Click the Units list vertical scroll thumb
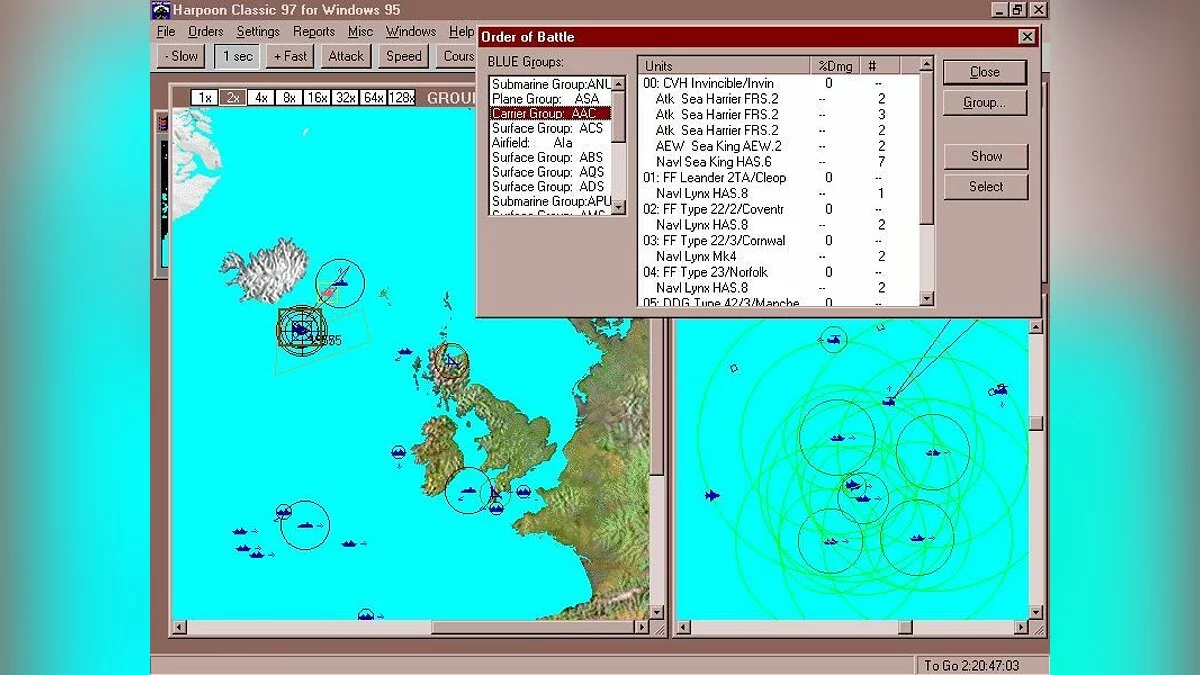The image size is (1200, 675). point(926,150)
